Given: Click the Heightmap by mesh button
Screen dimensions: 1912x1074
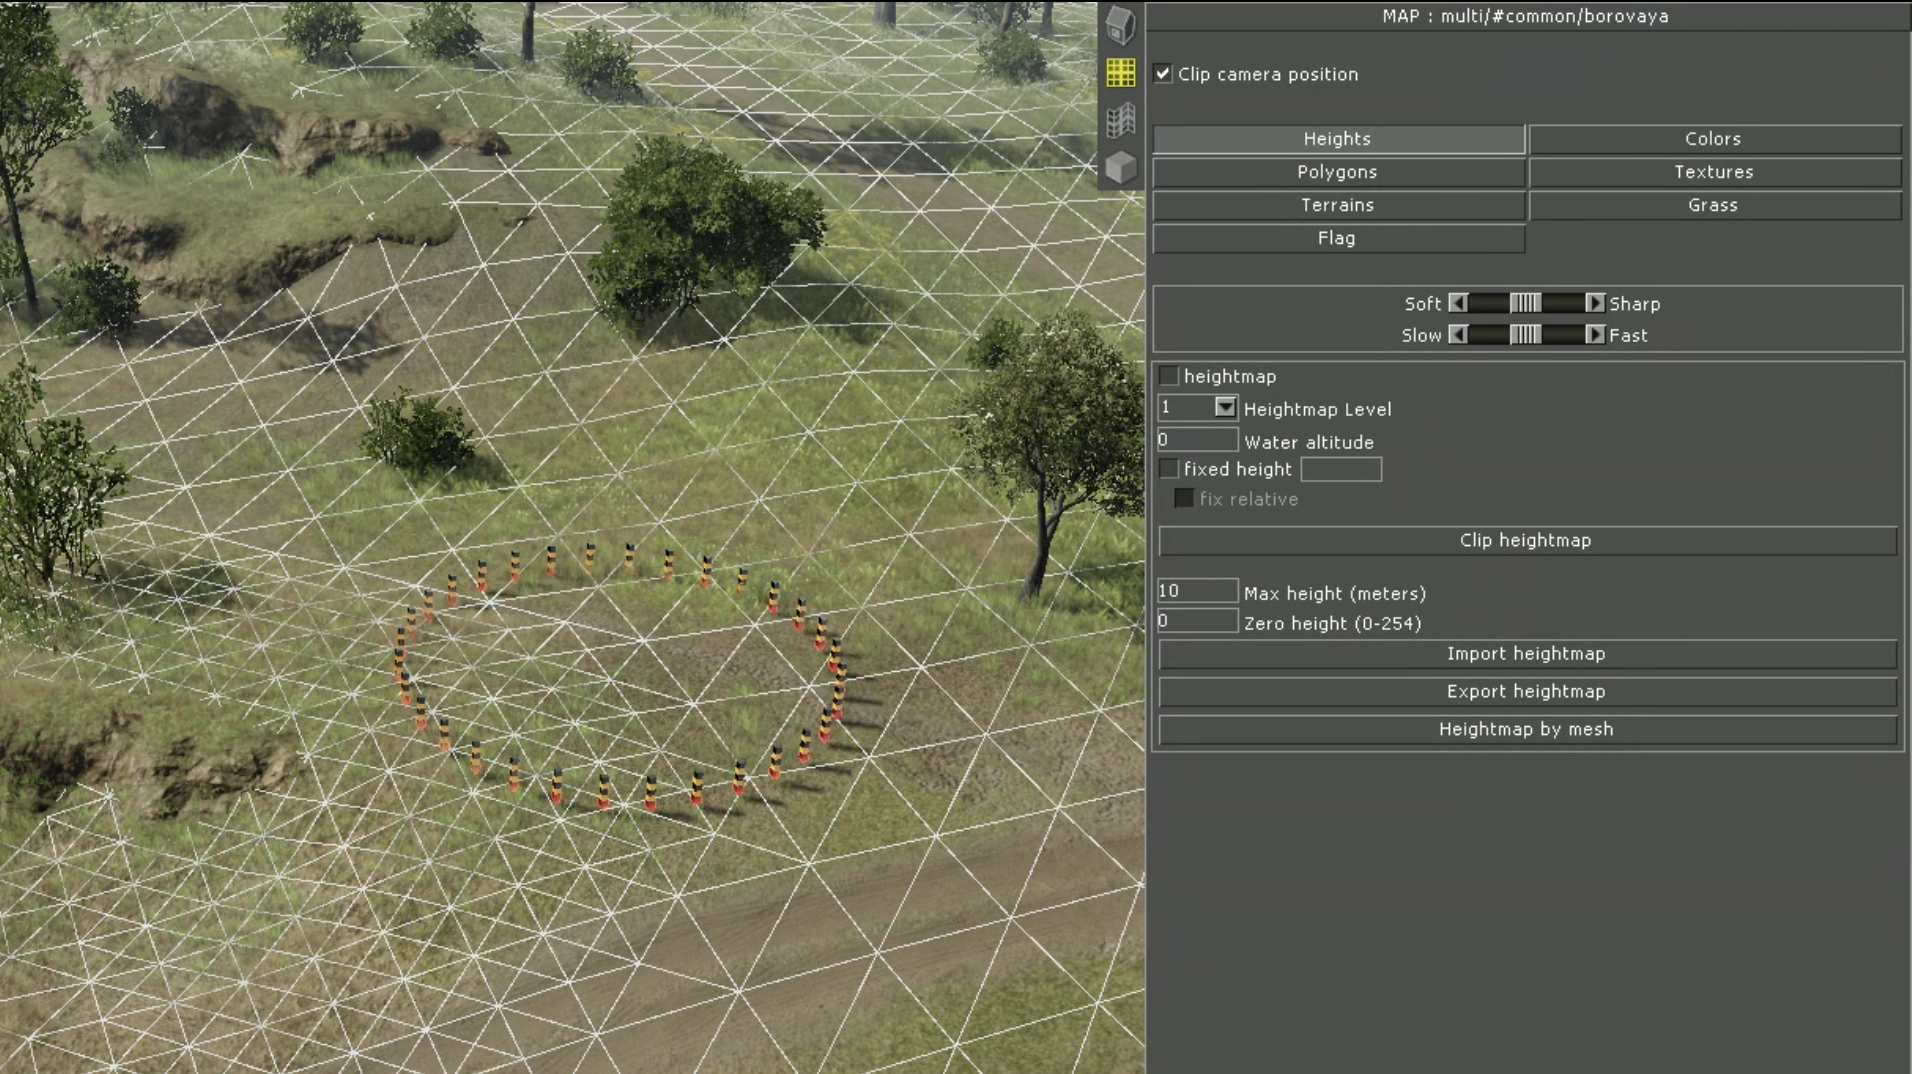Looking at the screenshot, I should [x=1526, y=730].
